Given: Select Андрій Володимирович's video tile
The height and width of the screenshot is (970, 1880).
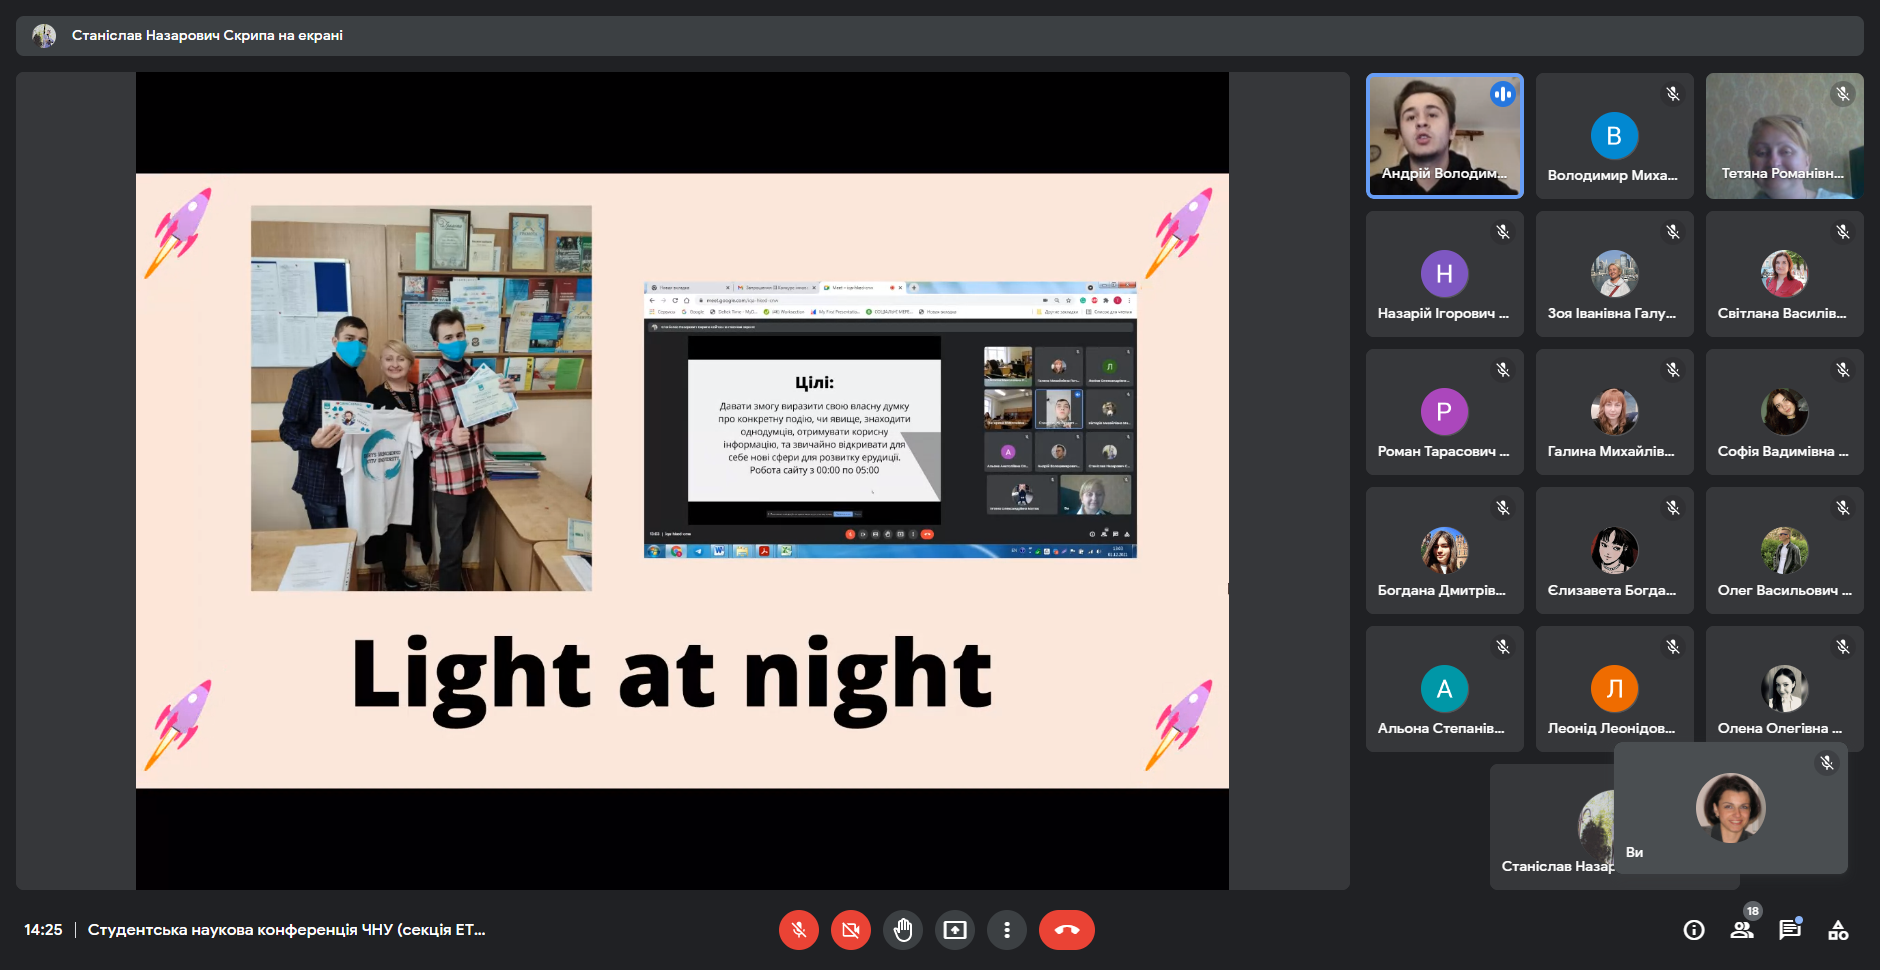Looking at the screenshot, I should click(x=1444, y=135).
